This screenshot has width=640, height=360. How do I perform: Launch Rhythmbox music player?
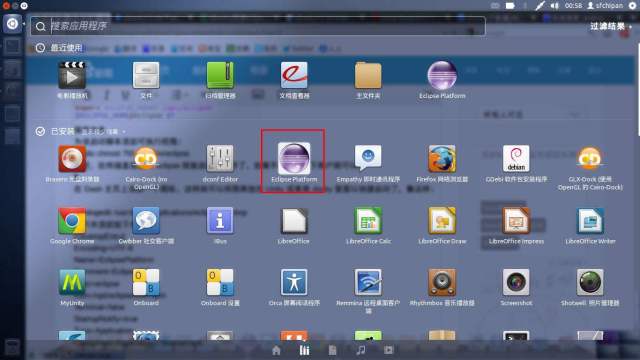(x=442, y=287)
